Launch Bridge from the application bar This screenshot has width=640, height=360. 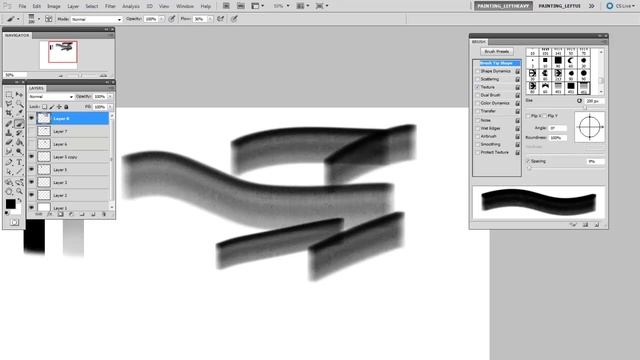pos(226,6)
